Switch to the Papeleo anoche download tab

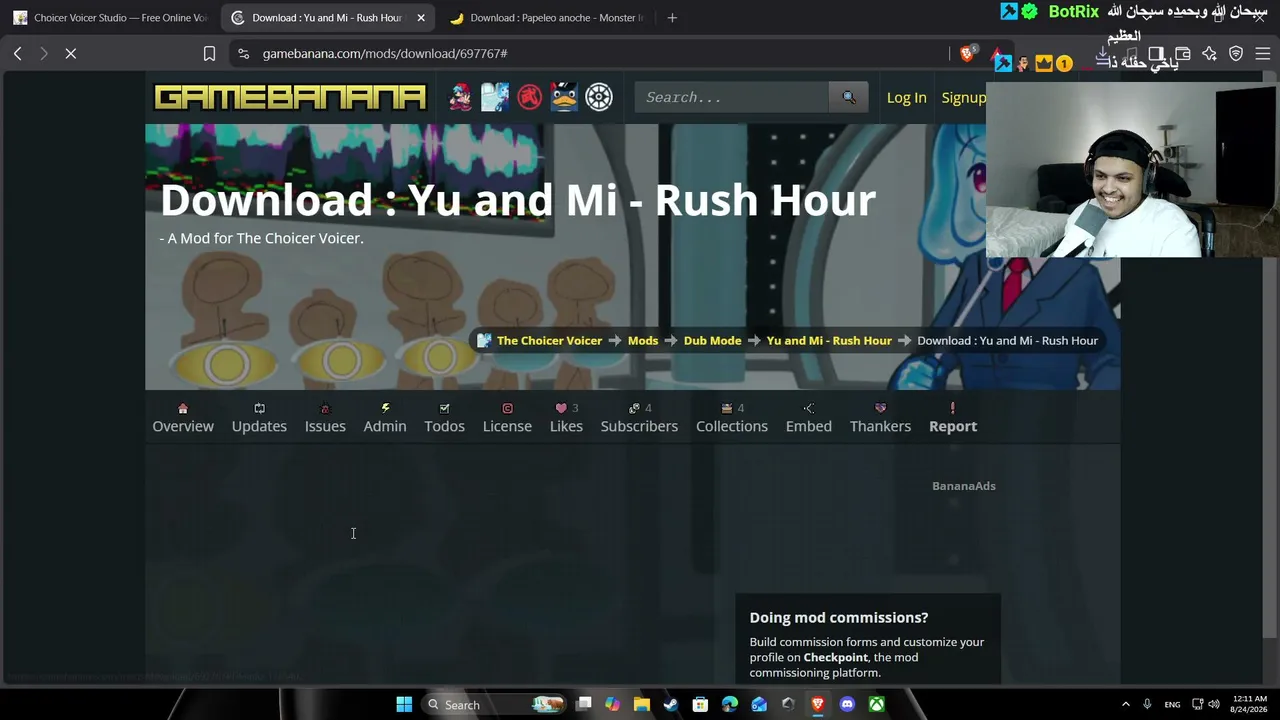point(548,17)
